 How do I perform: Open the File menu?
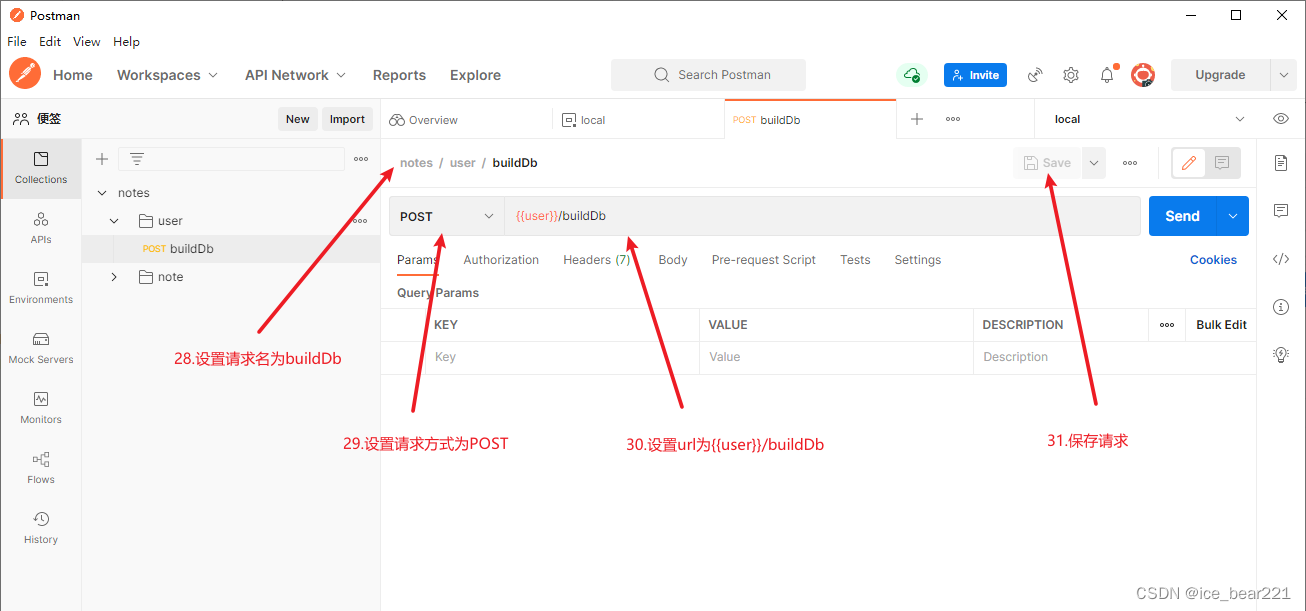click(x=17, y=42)
